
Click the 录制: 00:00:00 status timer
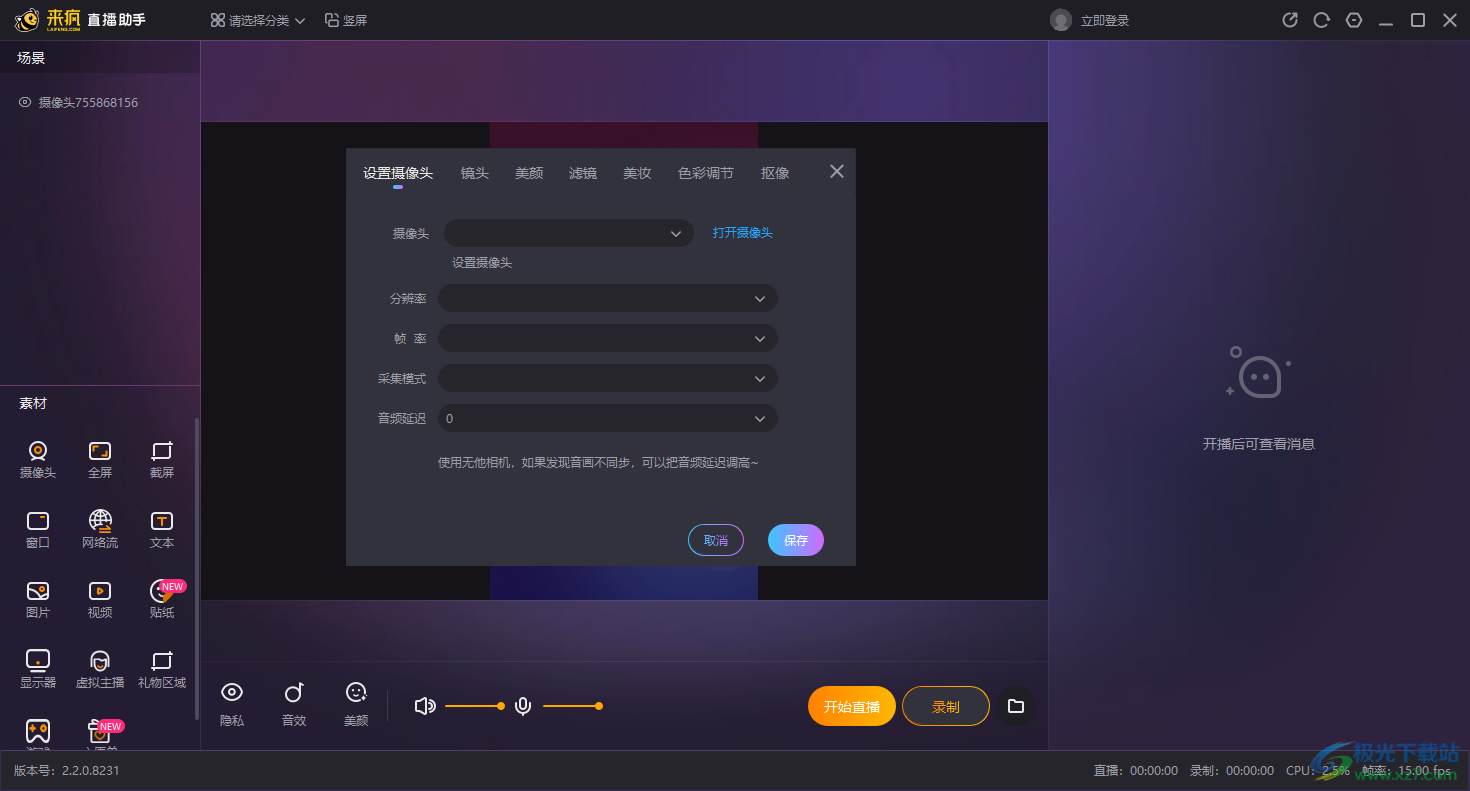coord(1232,771)
